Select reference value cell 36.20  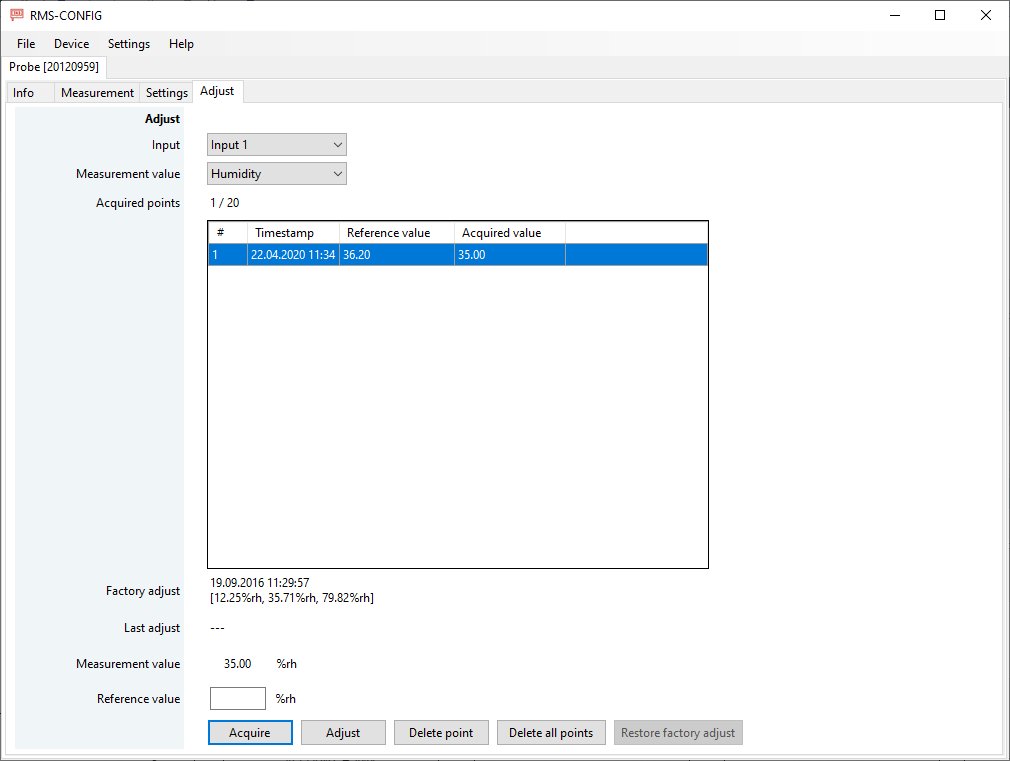pos(397,255)
